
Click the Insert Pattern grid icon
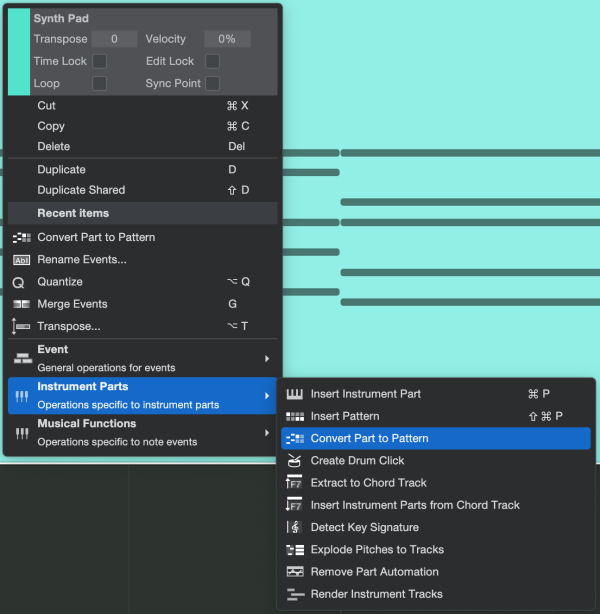click(295, 416)
